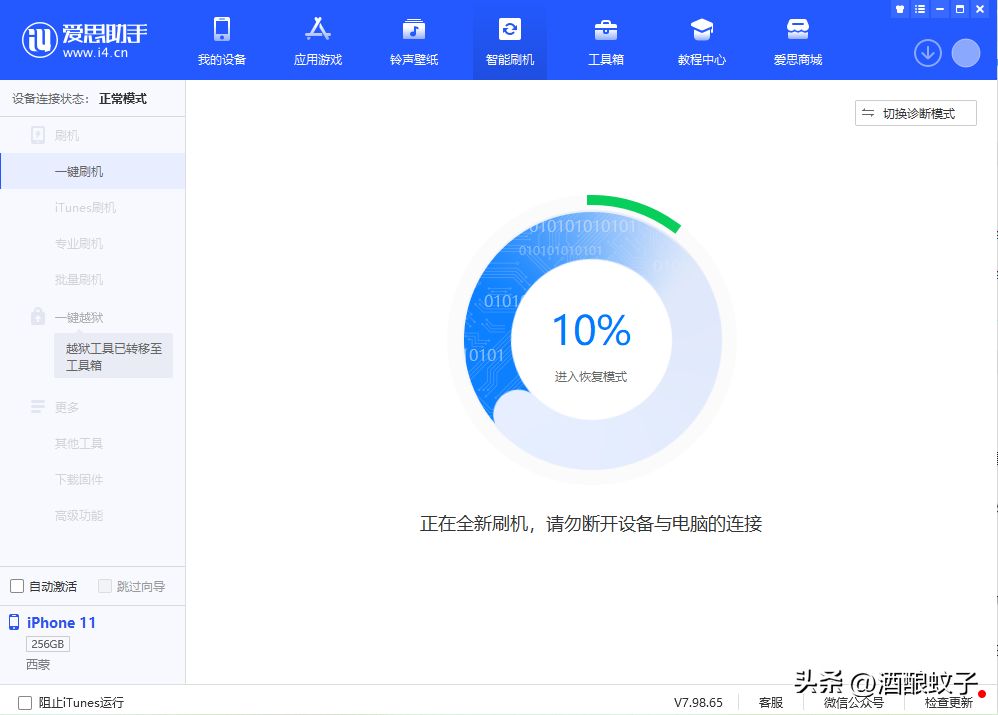Click the device name 西蒙
Image resolution: width=998 pixels, height=715 pixels.
point(38,665)
